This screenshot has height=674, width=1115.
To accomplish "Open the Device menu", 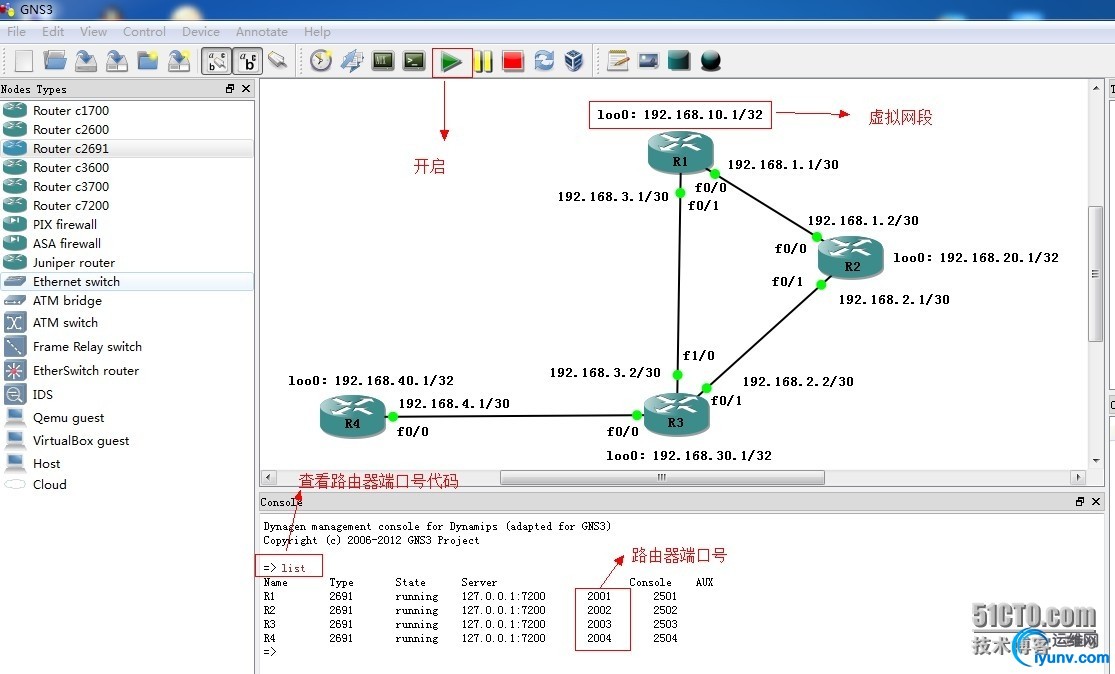I will pos(201,31).
